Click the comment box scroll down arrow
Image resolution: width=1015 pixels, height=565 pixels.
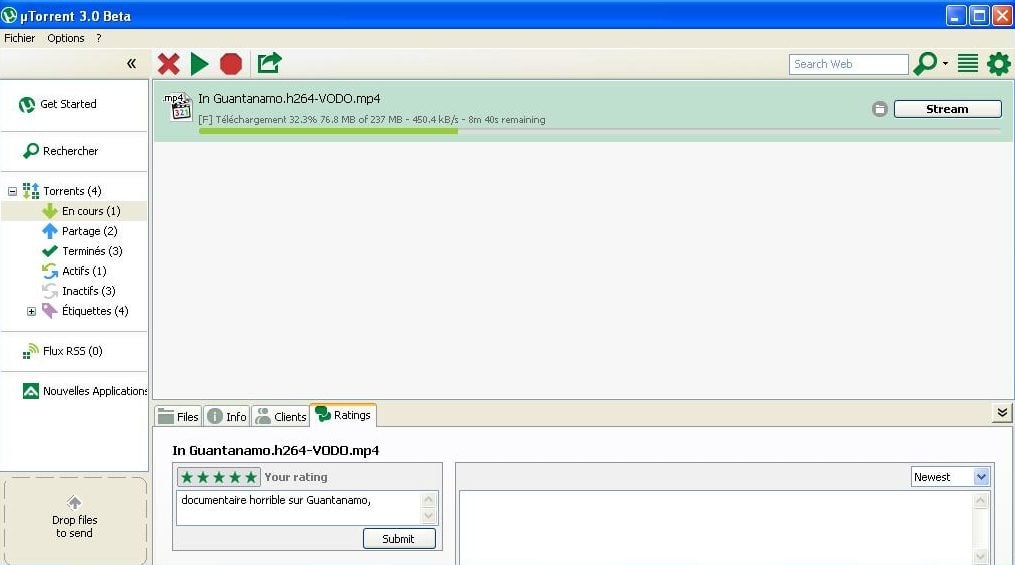pos(429,516)
